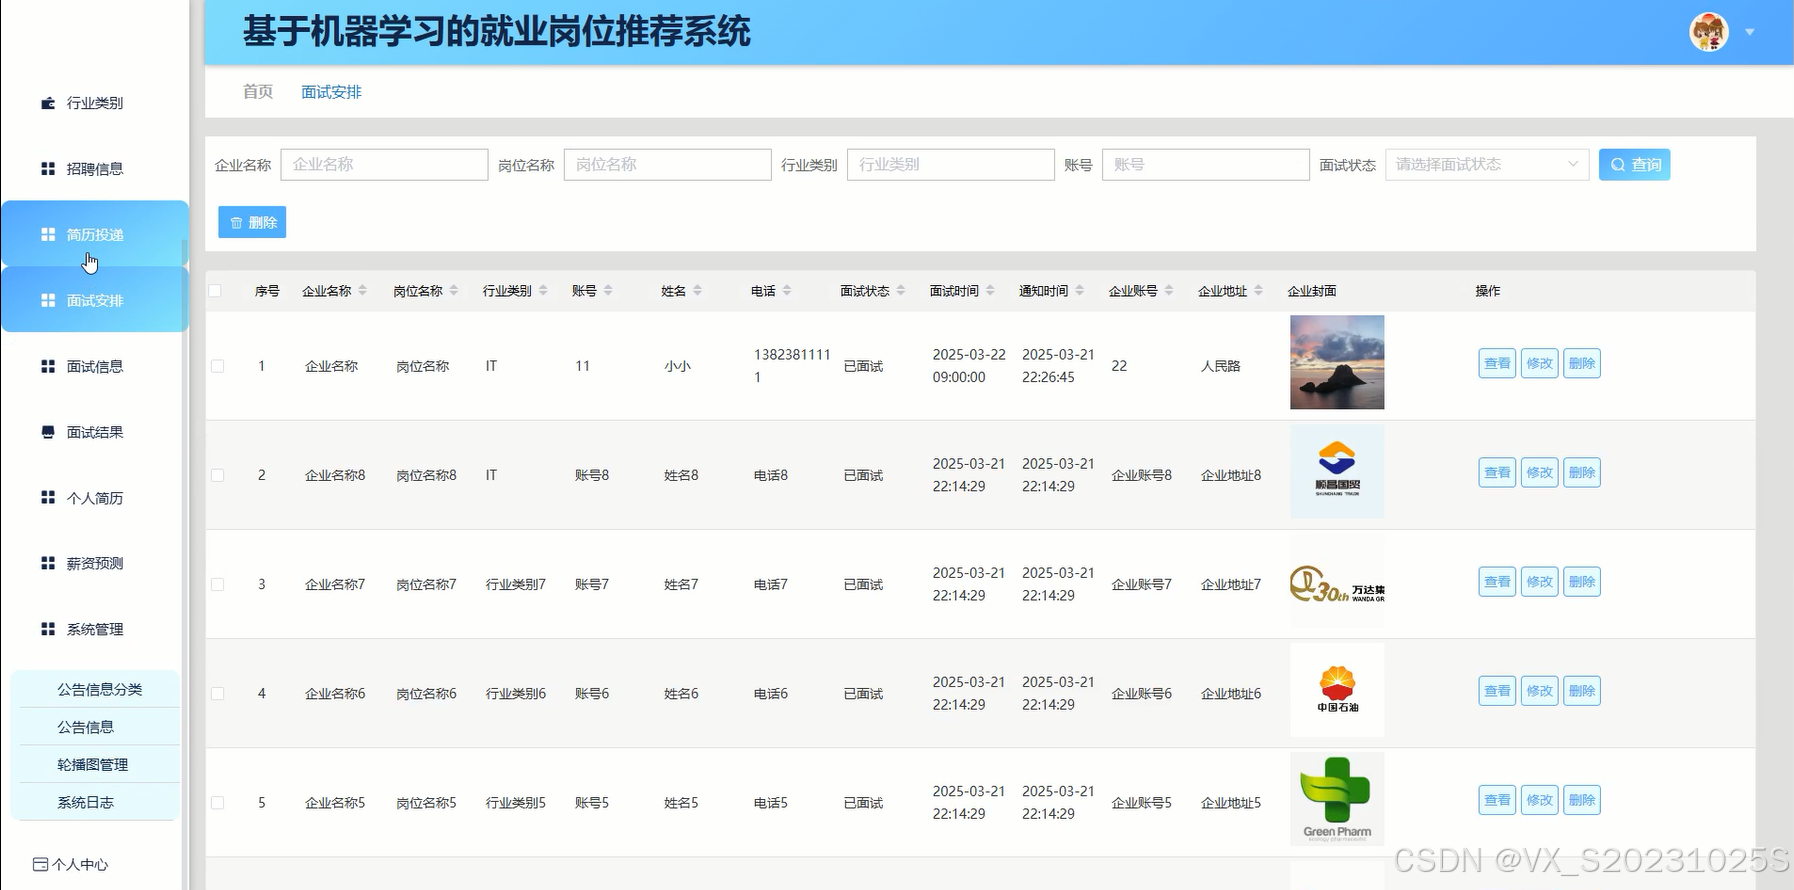The height and width of the screenshot is (890, 1794).
Task: Select the checkbox for row 4 企业名称6
Action: [217, 693]
